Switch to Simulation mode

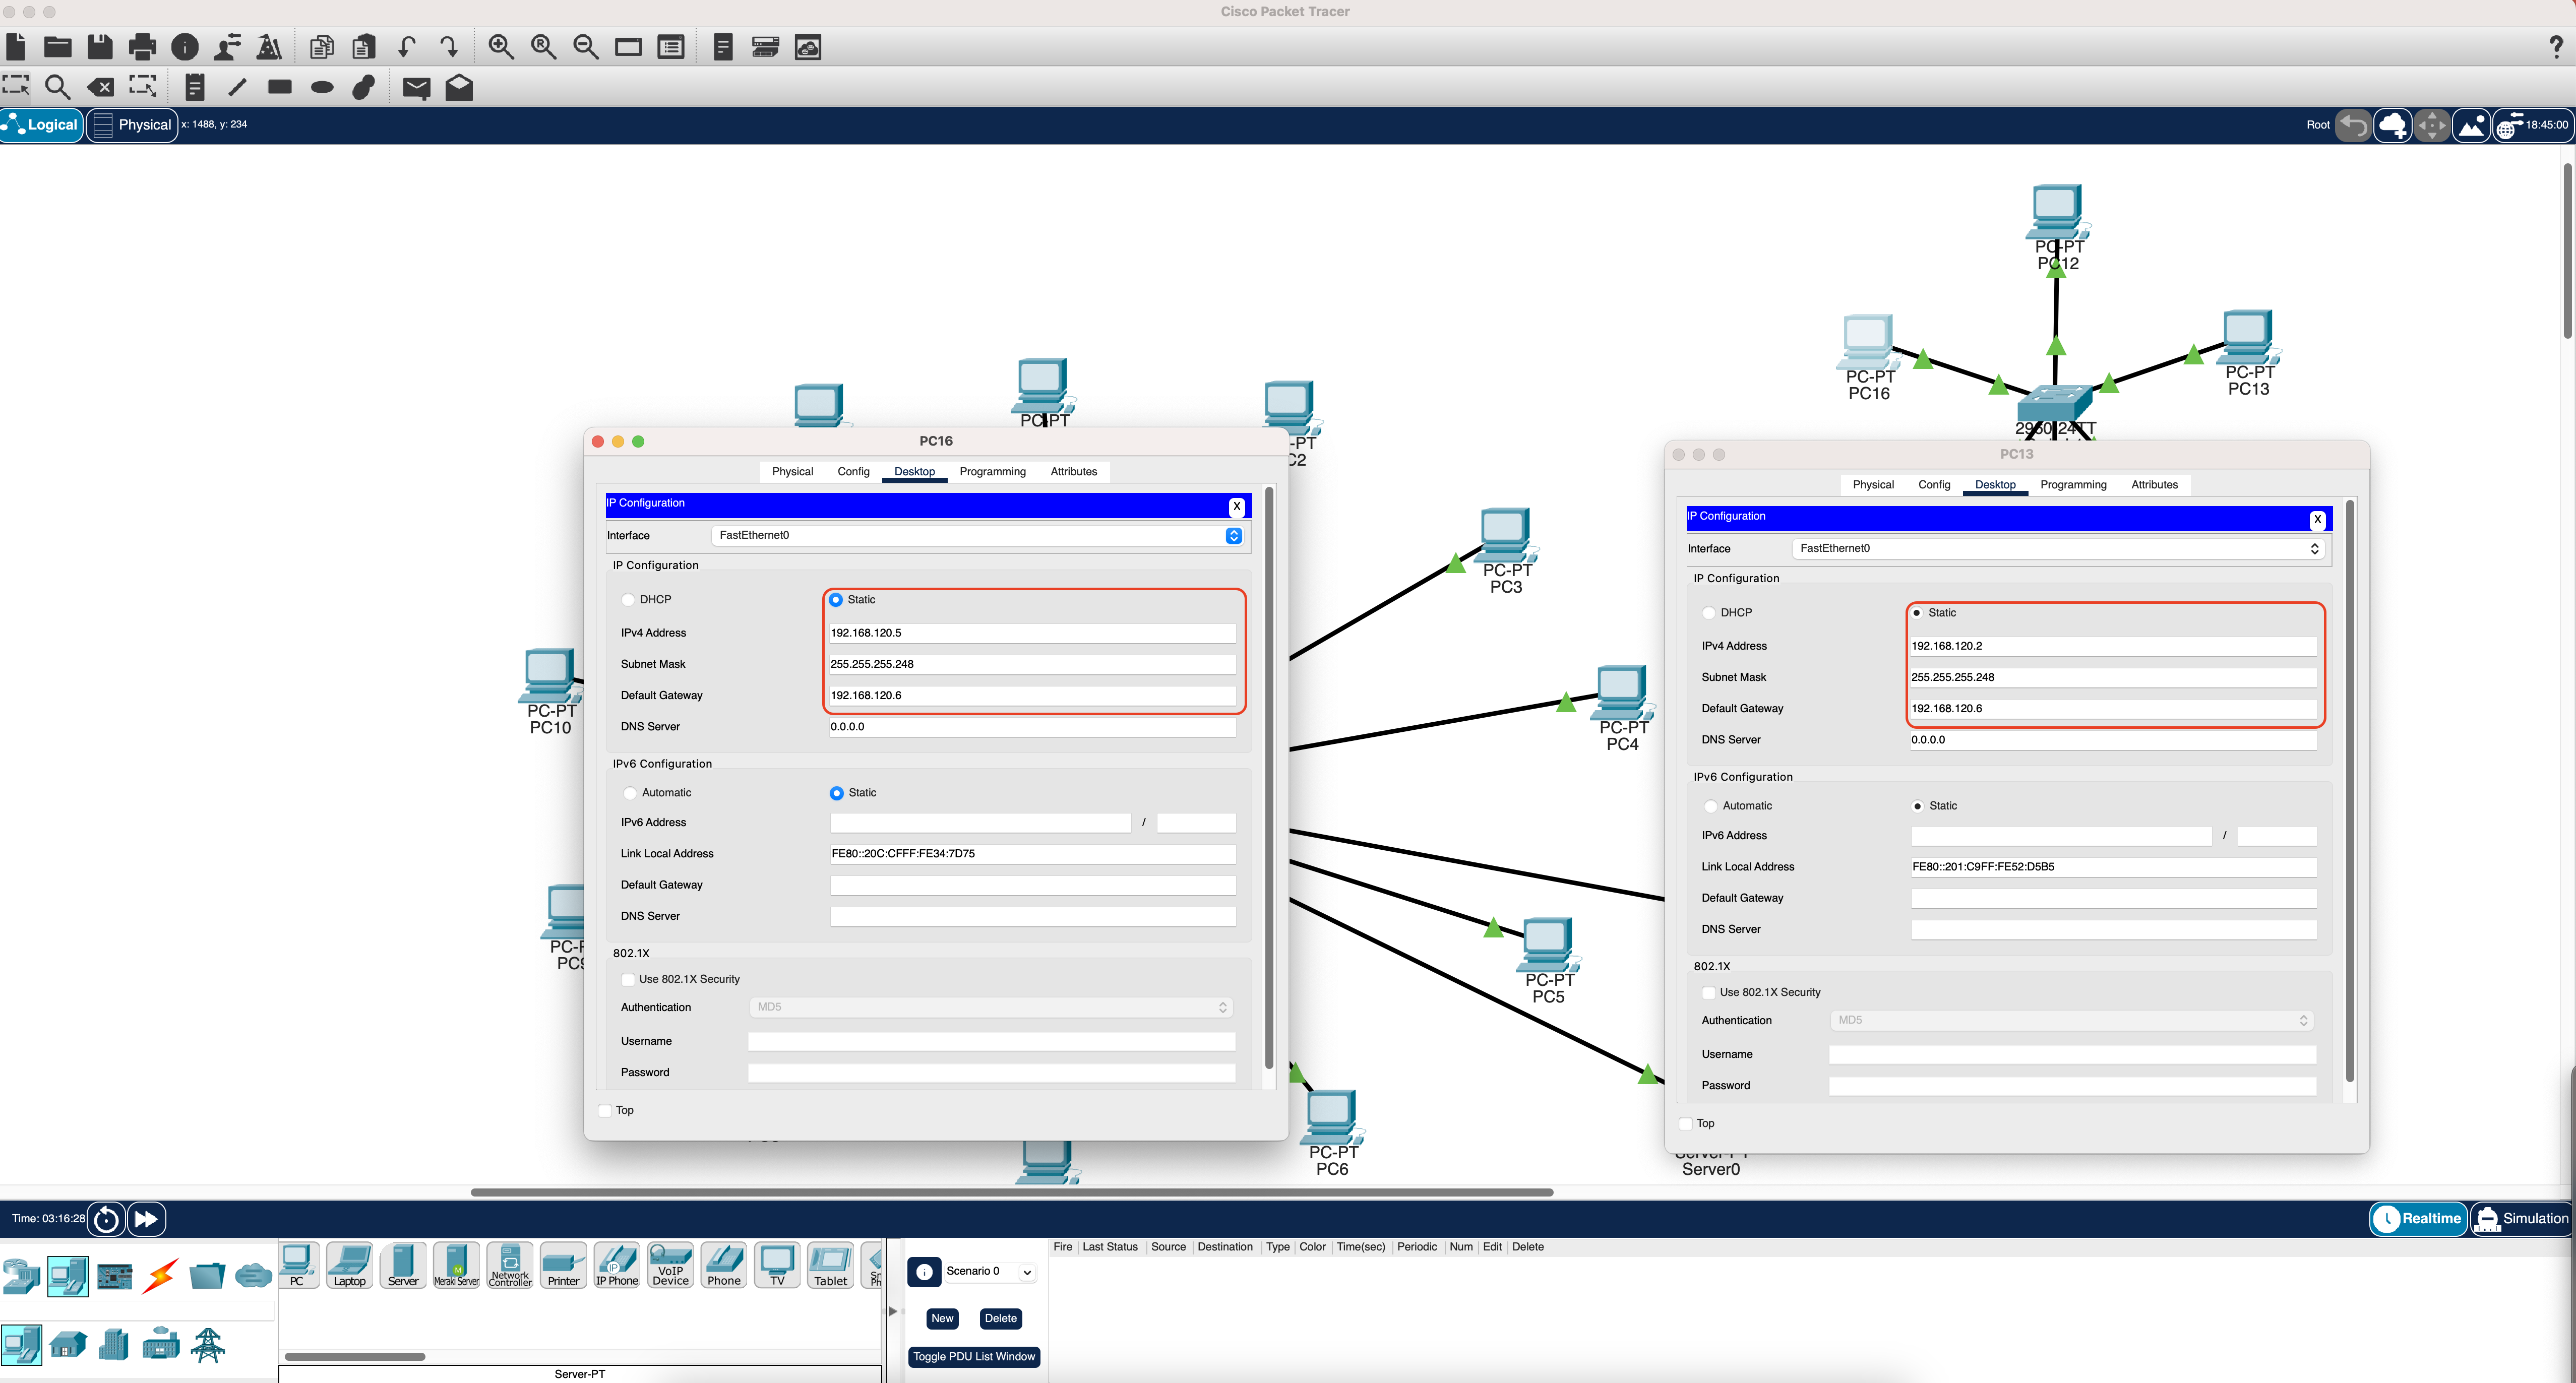point(2521,1219)
